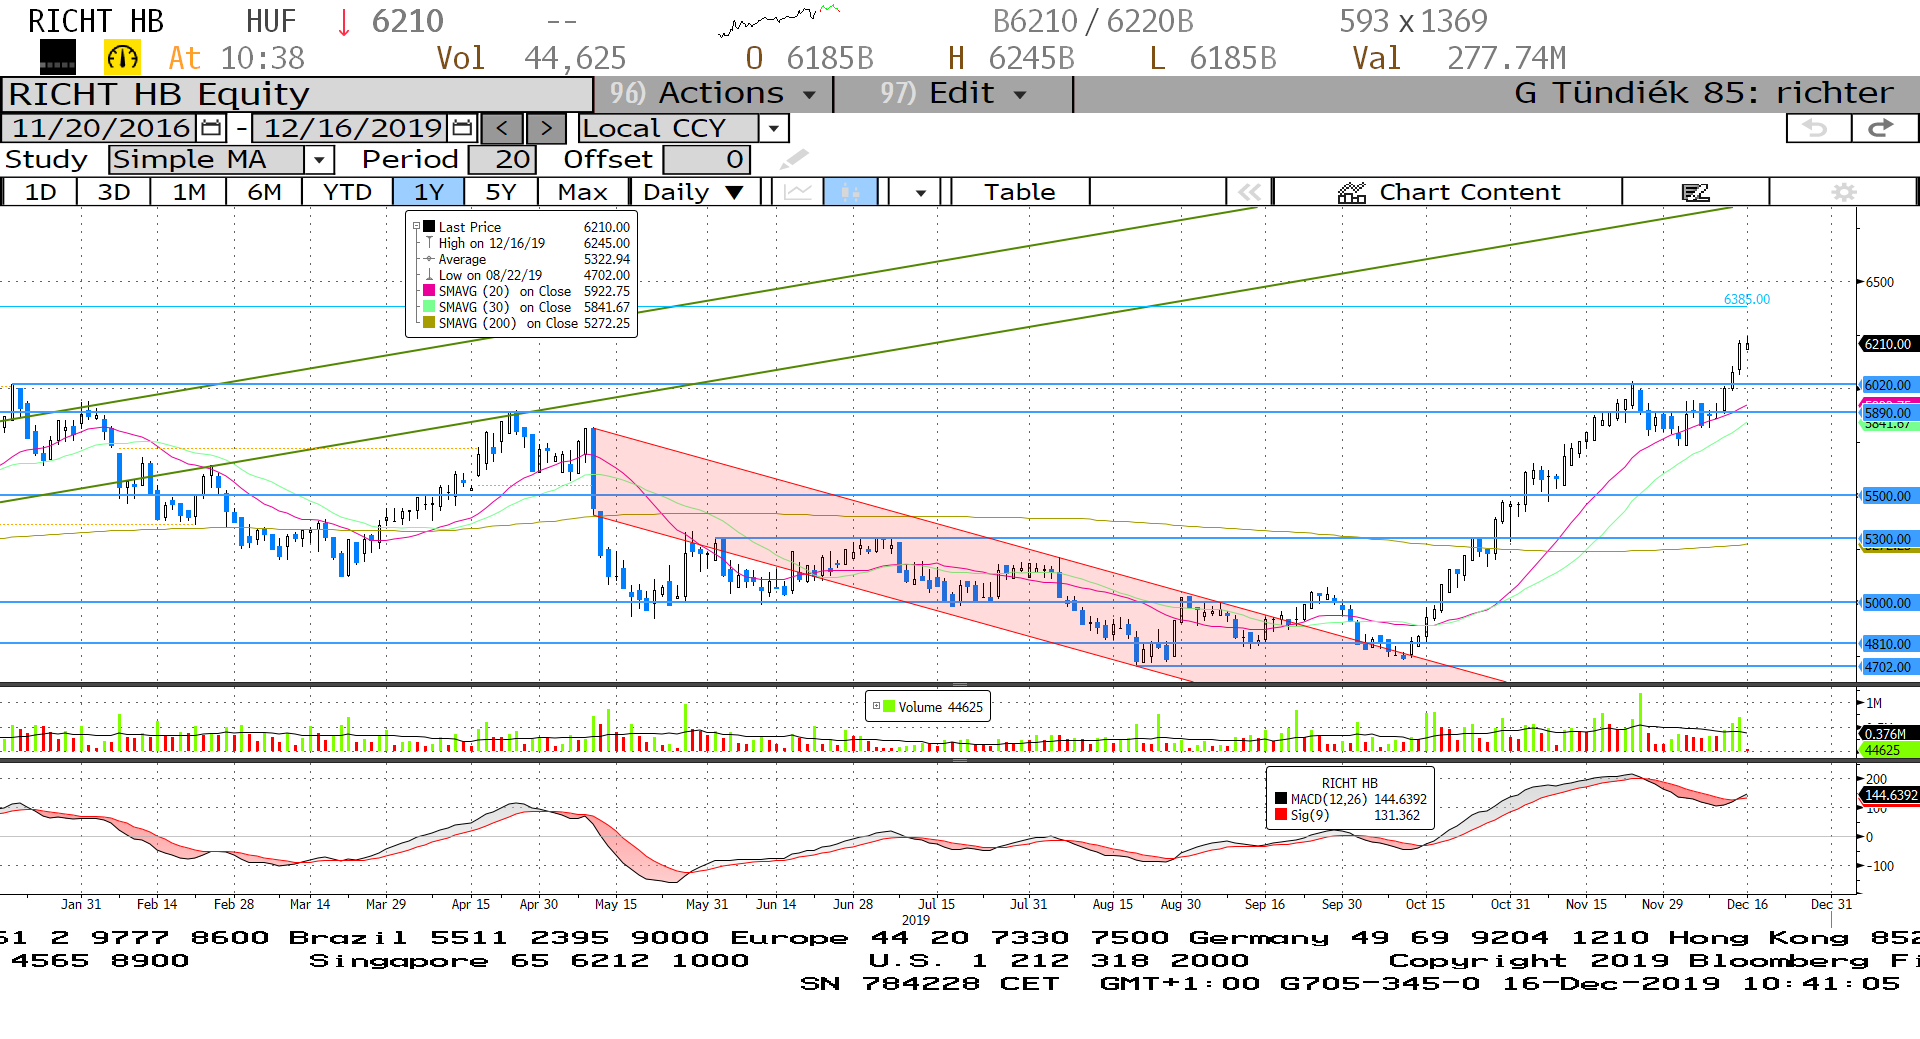Select the 5Y time range tab

point(501,192)
